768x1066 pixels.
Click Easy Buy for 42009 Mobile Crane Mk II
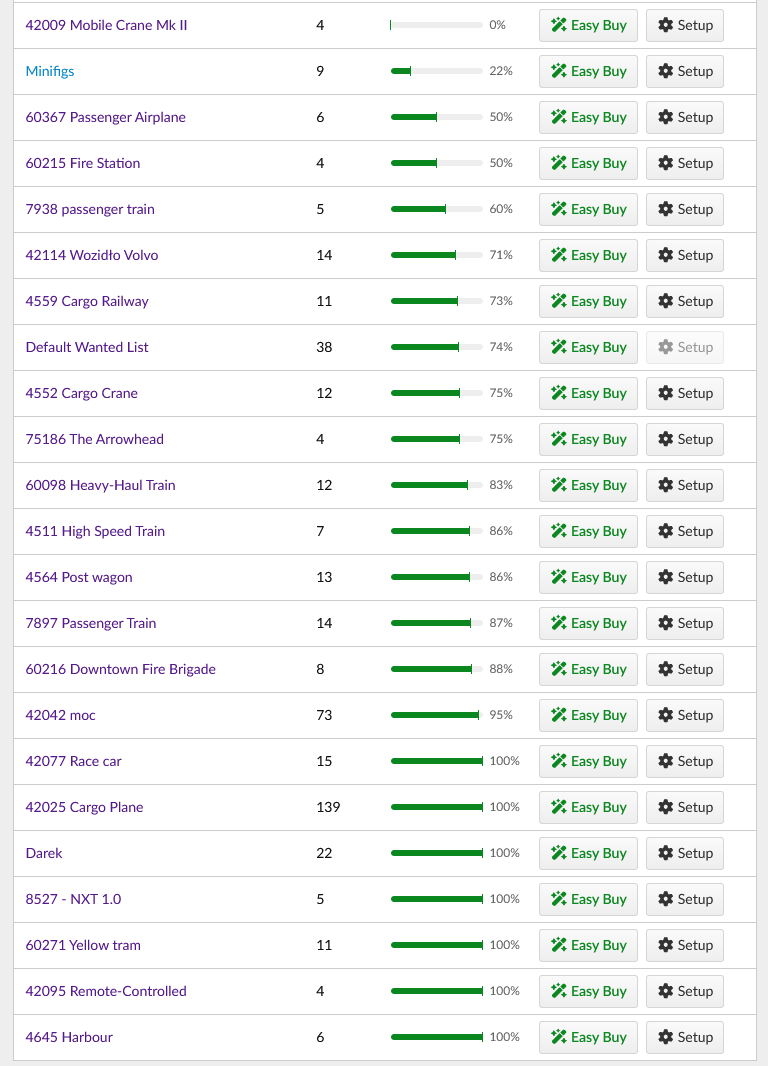588,25
